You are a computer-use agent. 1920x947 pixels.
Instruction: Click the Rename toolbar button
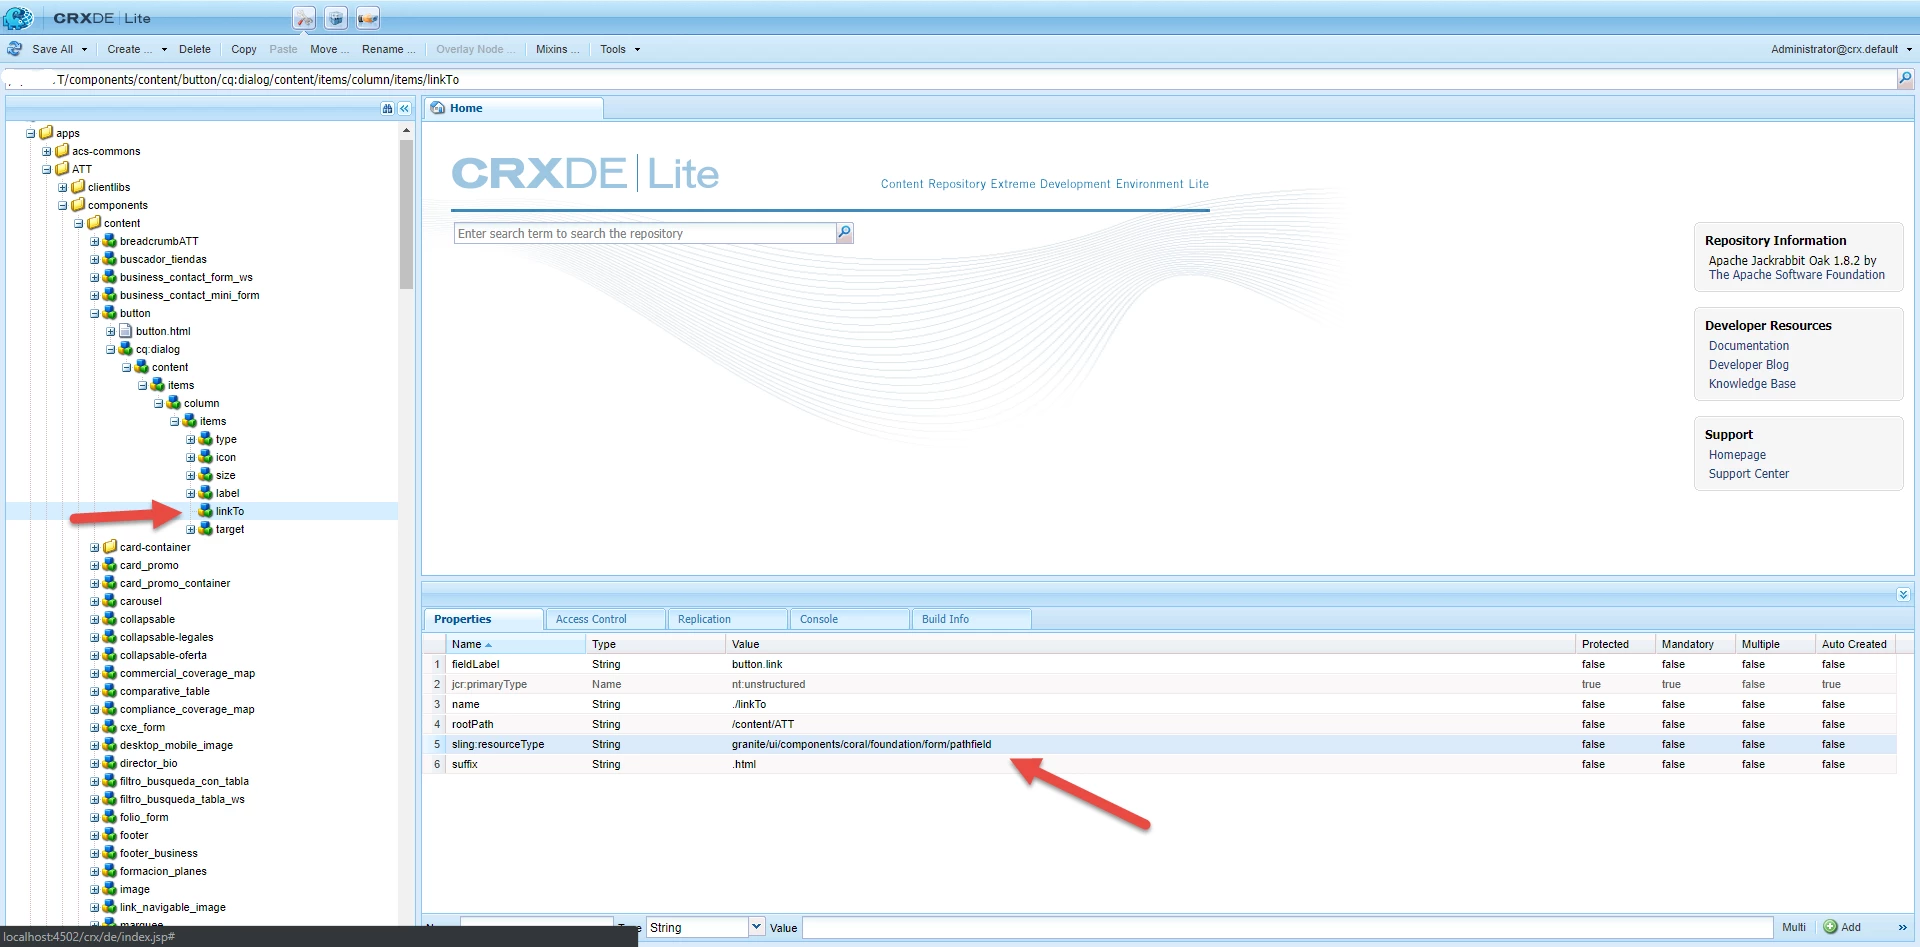pyautogui.click(x=388, y=49)
